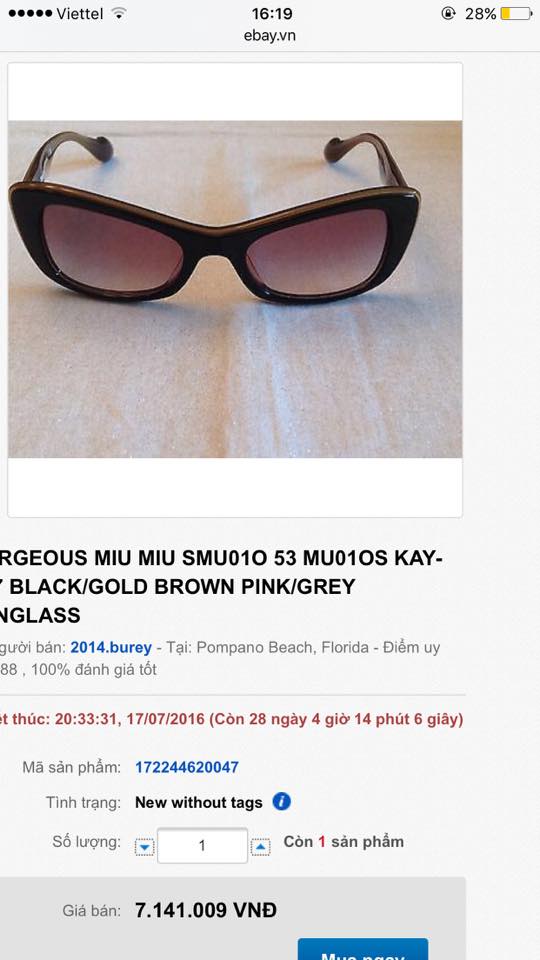Viewport: 540px width, 960px height.
Task: Tap the 16:19 clock in status bar
Action: 272,13
